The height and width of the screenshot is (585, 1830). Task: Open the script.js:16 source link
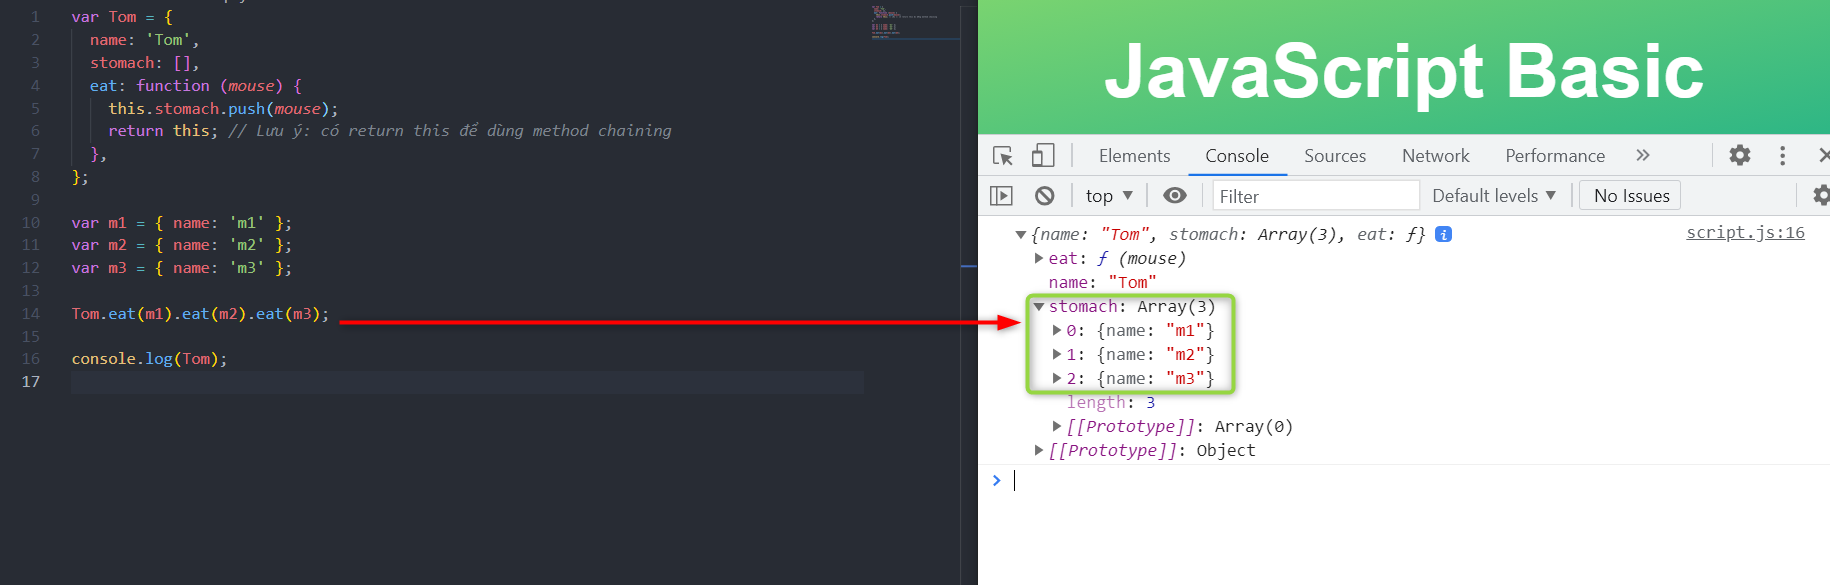coord(1745,233)
